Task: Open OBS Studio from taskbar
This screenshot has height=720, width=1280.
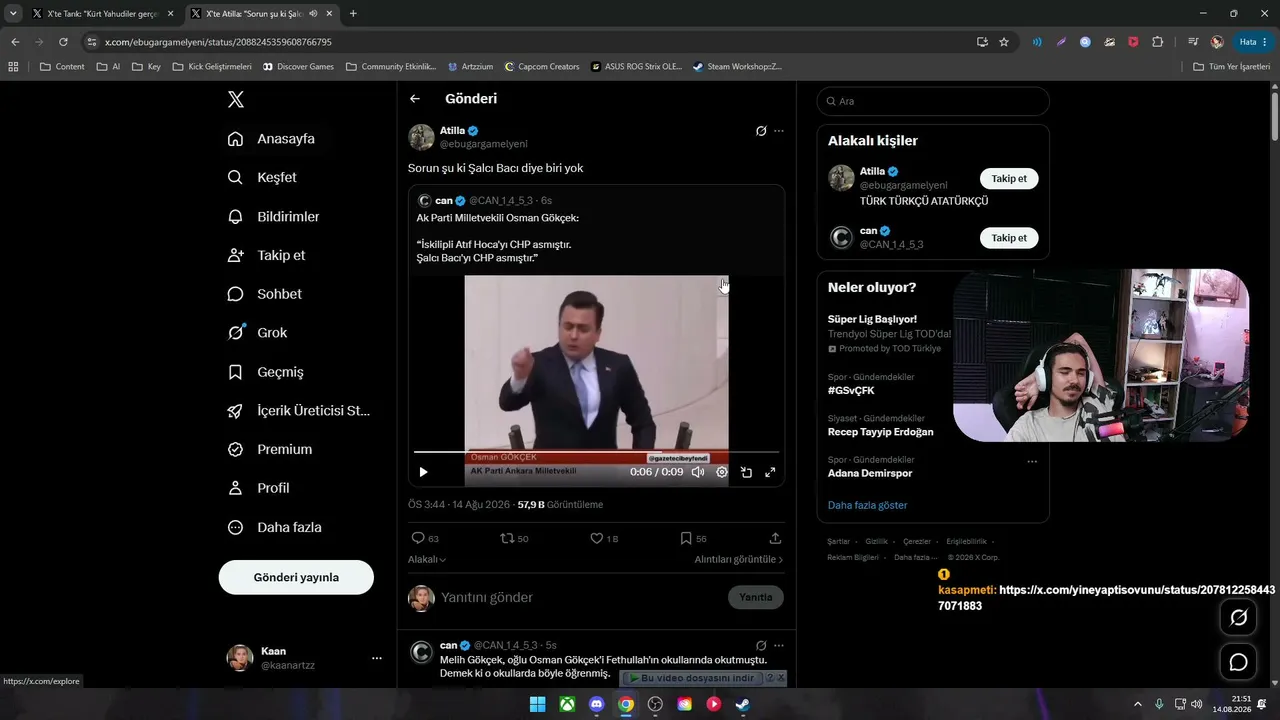Action: (x=655, y=704)
